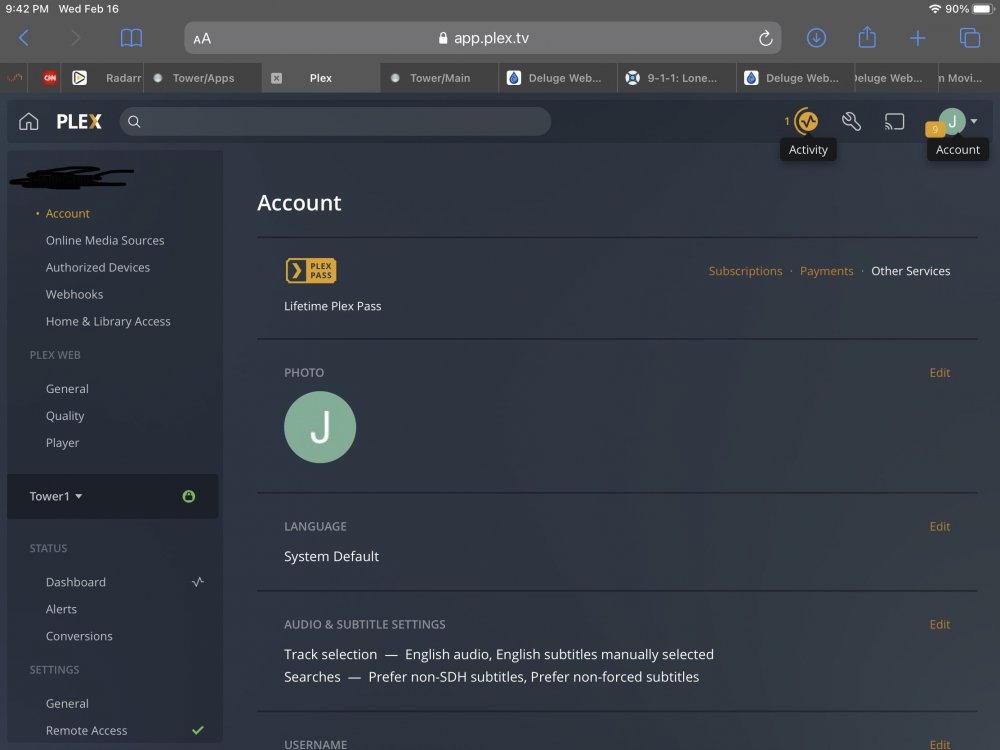Open the first Deluge Web tab
The width and height of the screenshot is (1000, 750).
tap(558, 78)
